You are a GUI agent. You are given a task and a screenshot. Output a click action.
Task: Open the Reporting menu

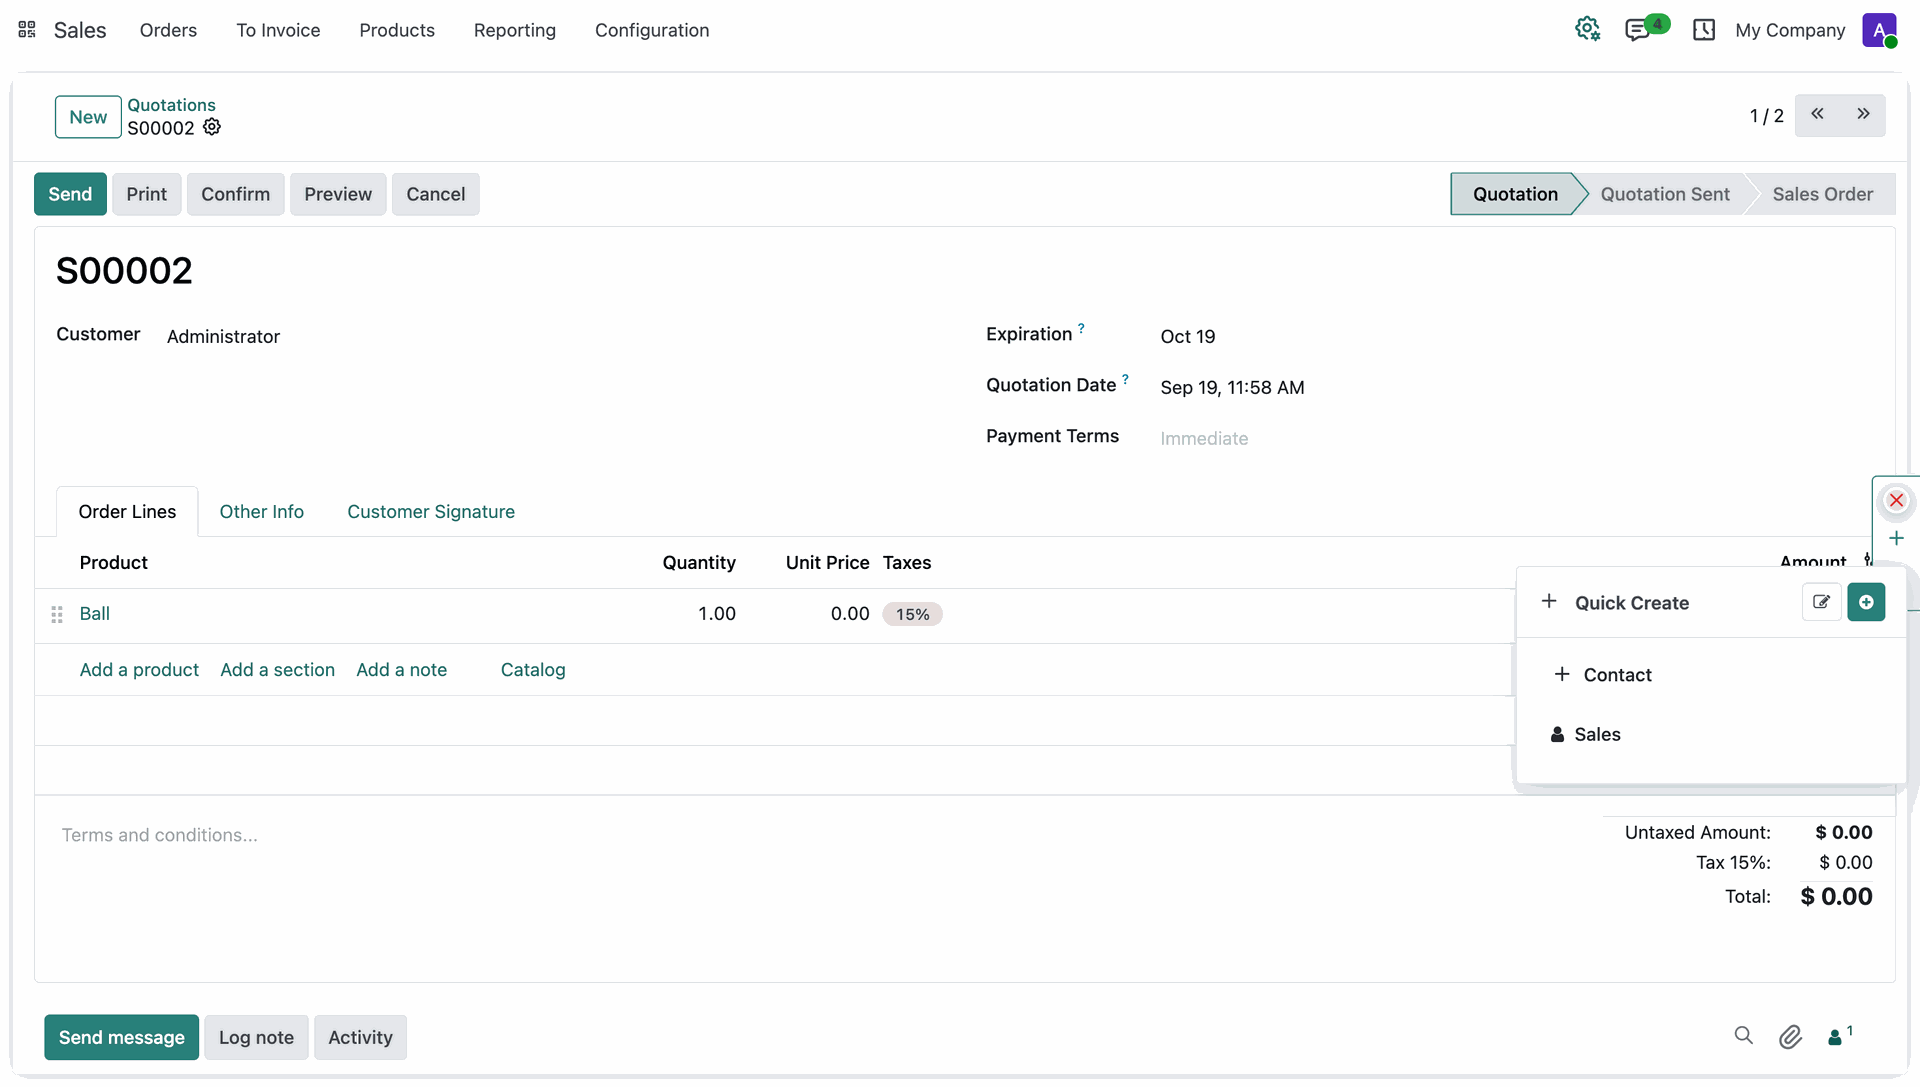click(515, 30)
